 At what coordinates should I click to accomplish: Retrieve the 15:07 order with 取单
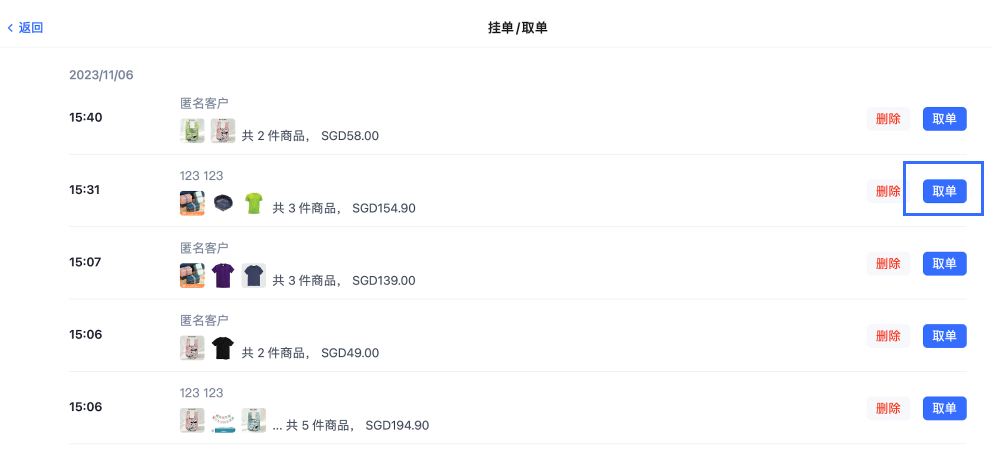click(945, 264)
